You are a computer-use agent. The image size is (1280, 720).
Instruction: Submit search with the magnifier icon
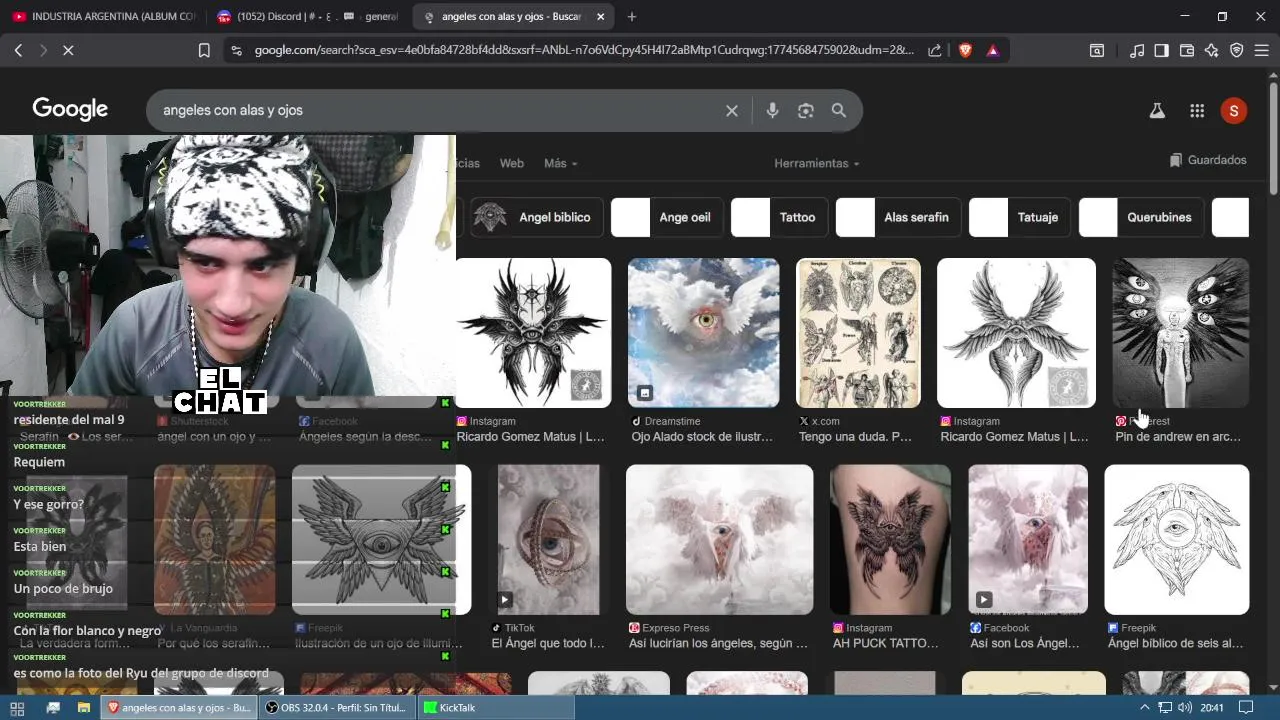point(839,111)
